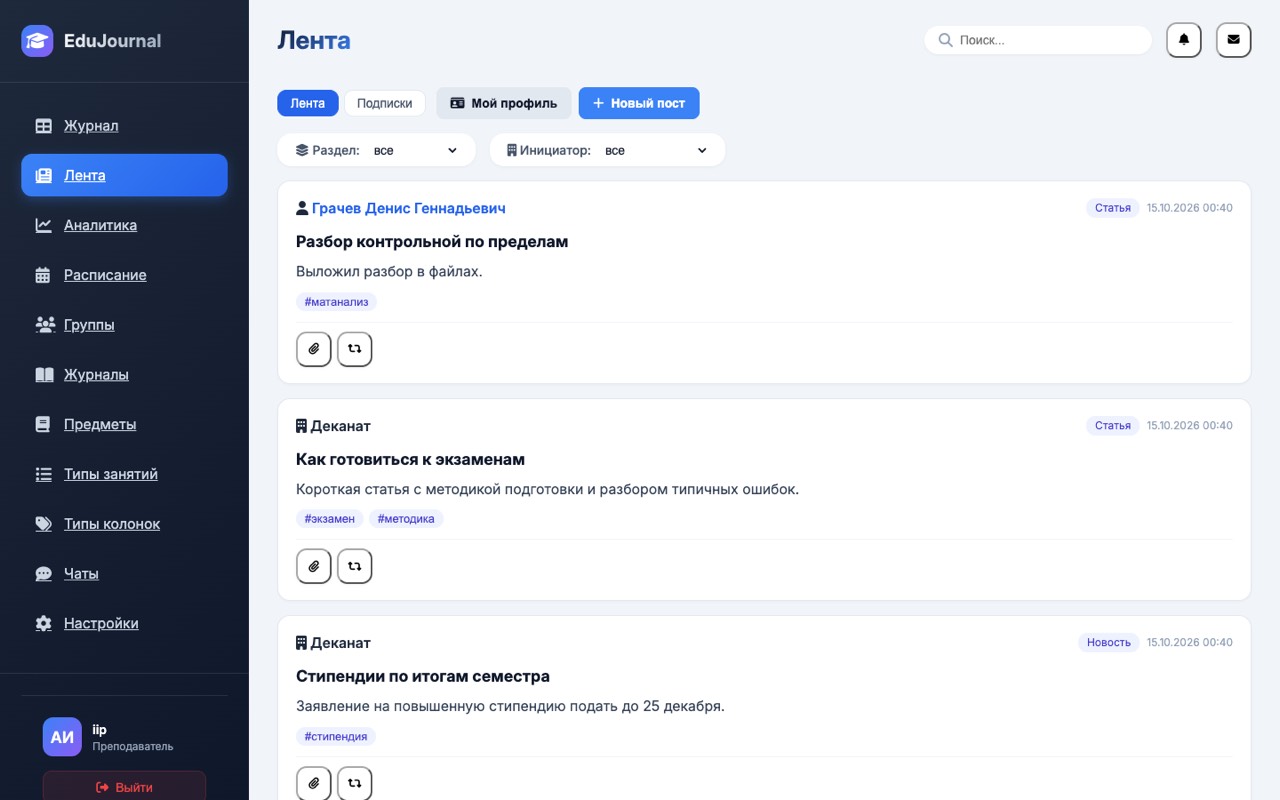
Task: Click the #экзамен tag
Action: pos(330,519)
